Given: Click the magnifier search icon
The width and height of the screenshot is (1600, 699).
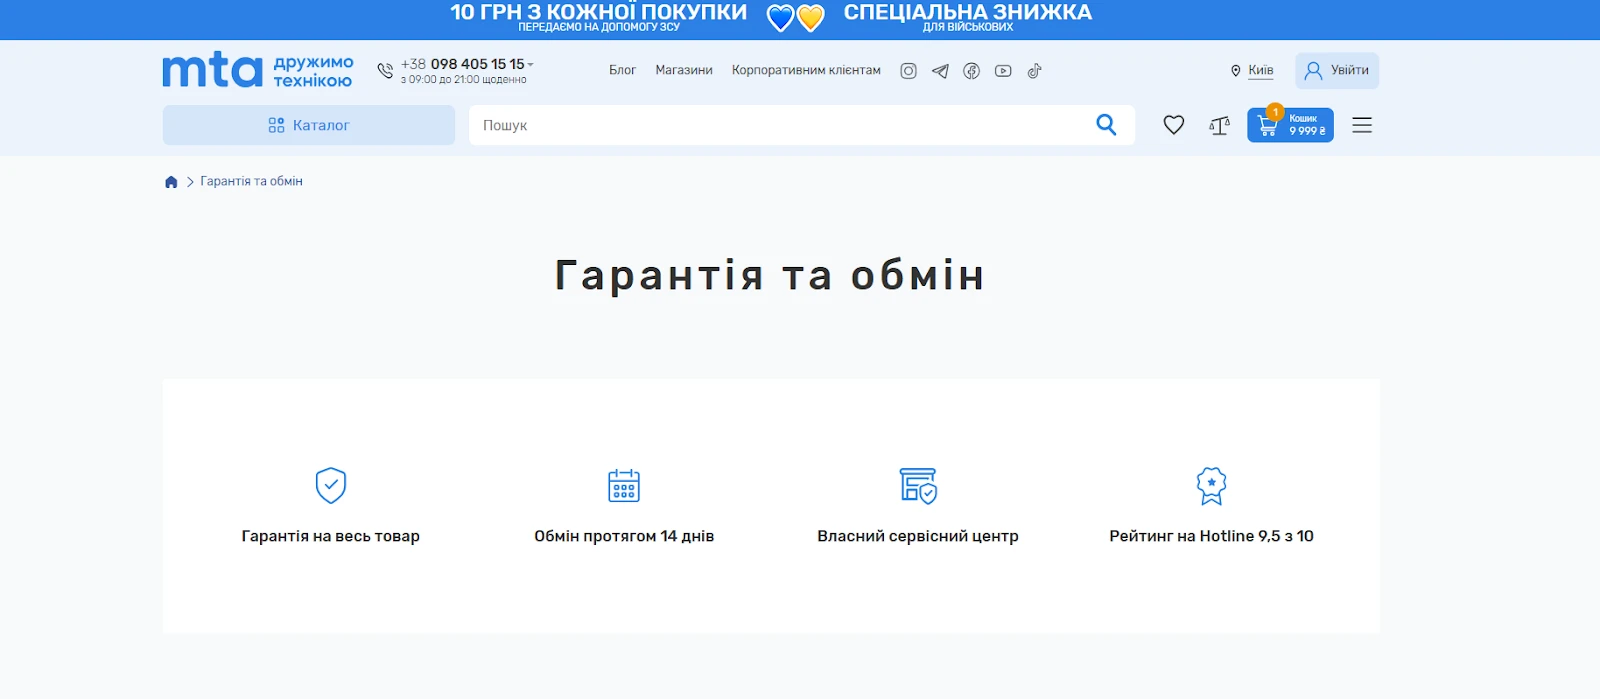Looking at the screenshot, I should pos(1106,125).
